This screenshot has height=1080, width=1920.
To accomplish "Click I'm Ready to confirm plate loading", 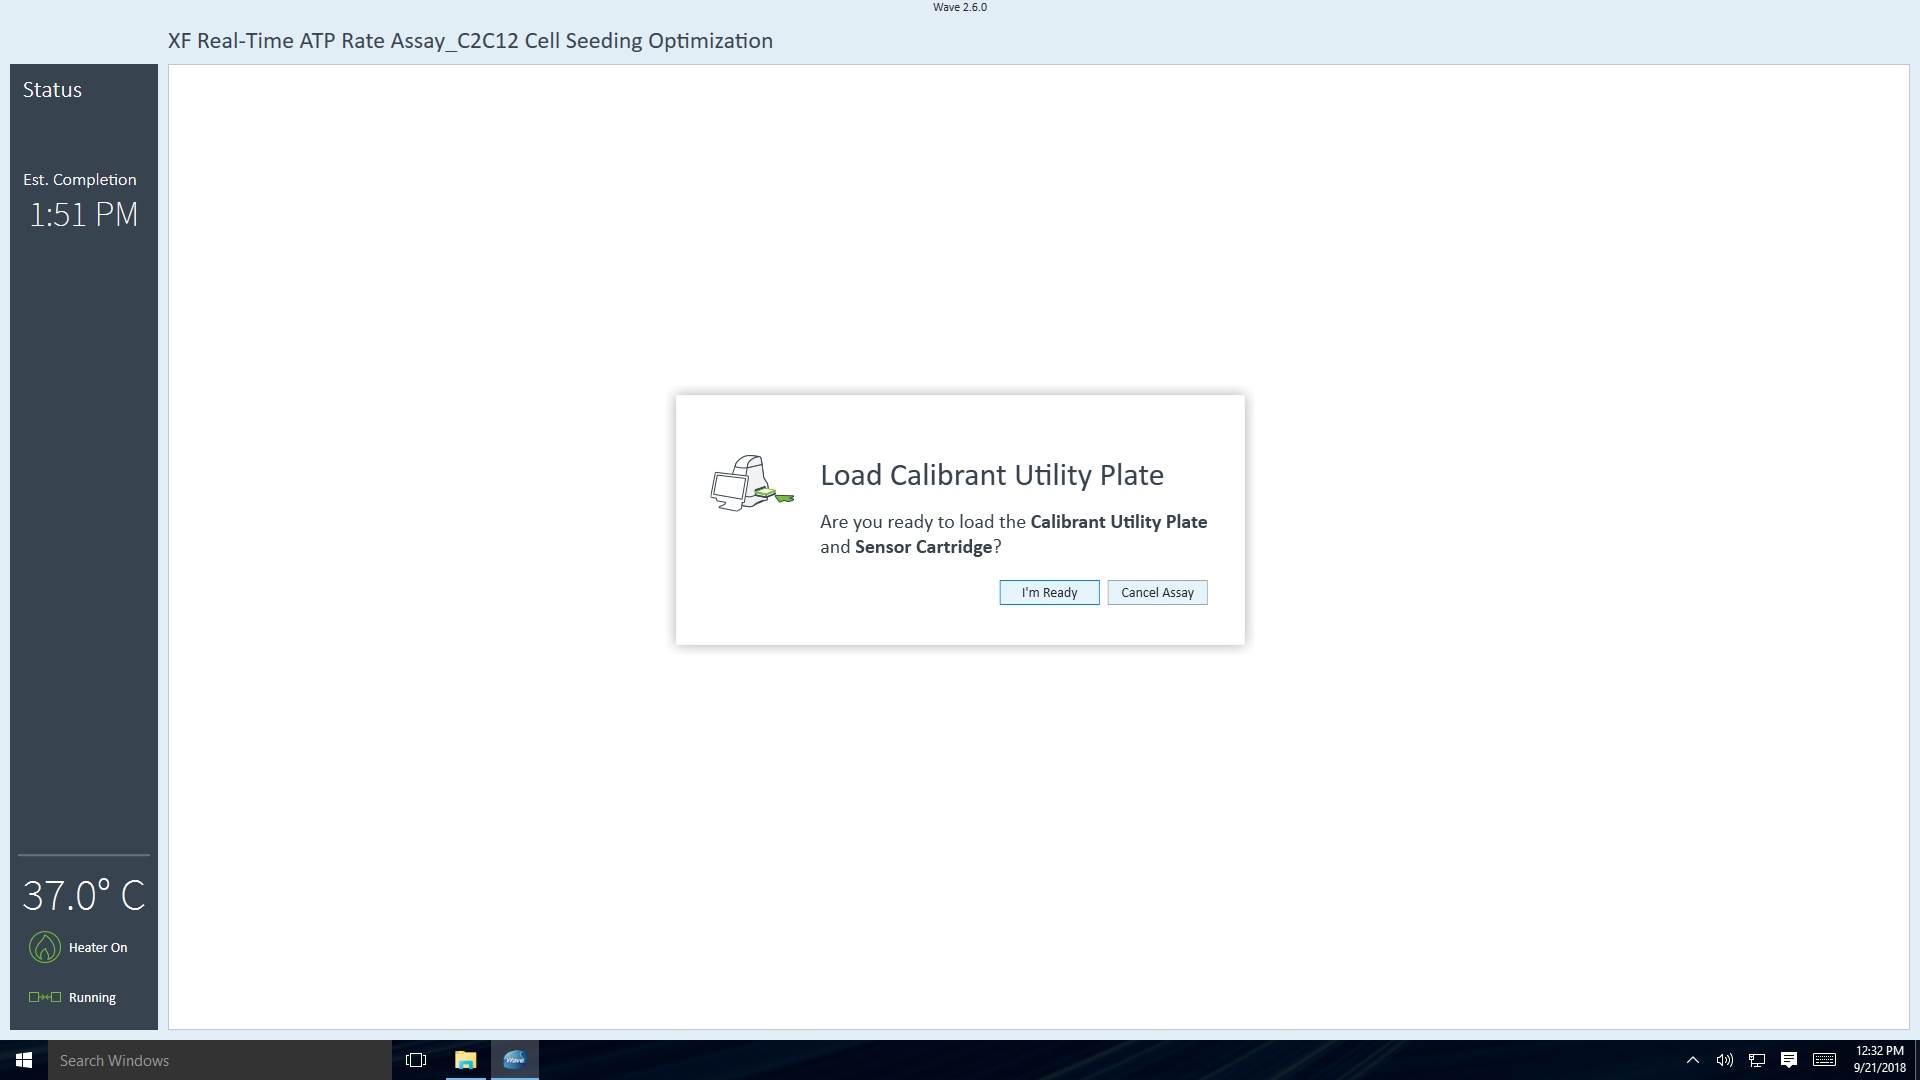I will click(x=1050, y=592).
